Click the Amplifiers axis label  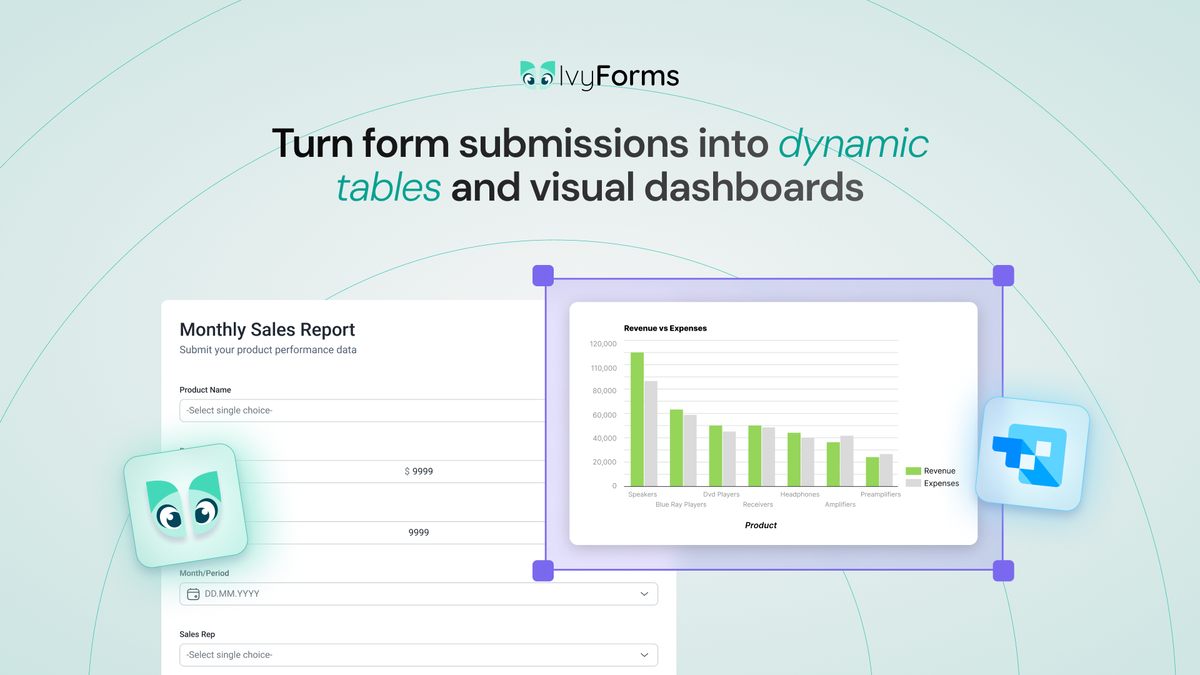tap(840, 505)
